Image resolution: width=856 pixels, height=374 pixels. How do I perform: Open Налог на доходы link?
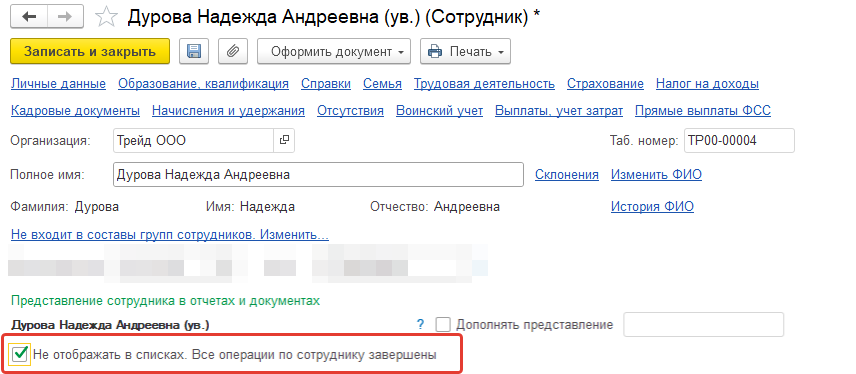[x=708, y=84]
